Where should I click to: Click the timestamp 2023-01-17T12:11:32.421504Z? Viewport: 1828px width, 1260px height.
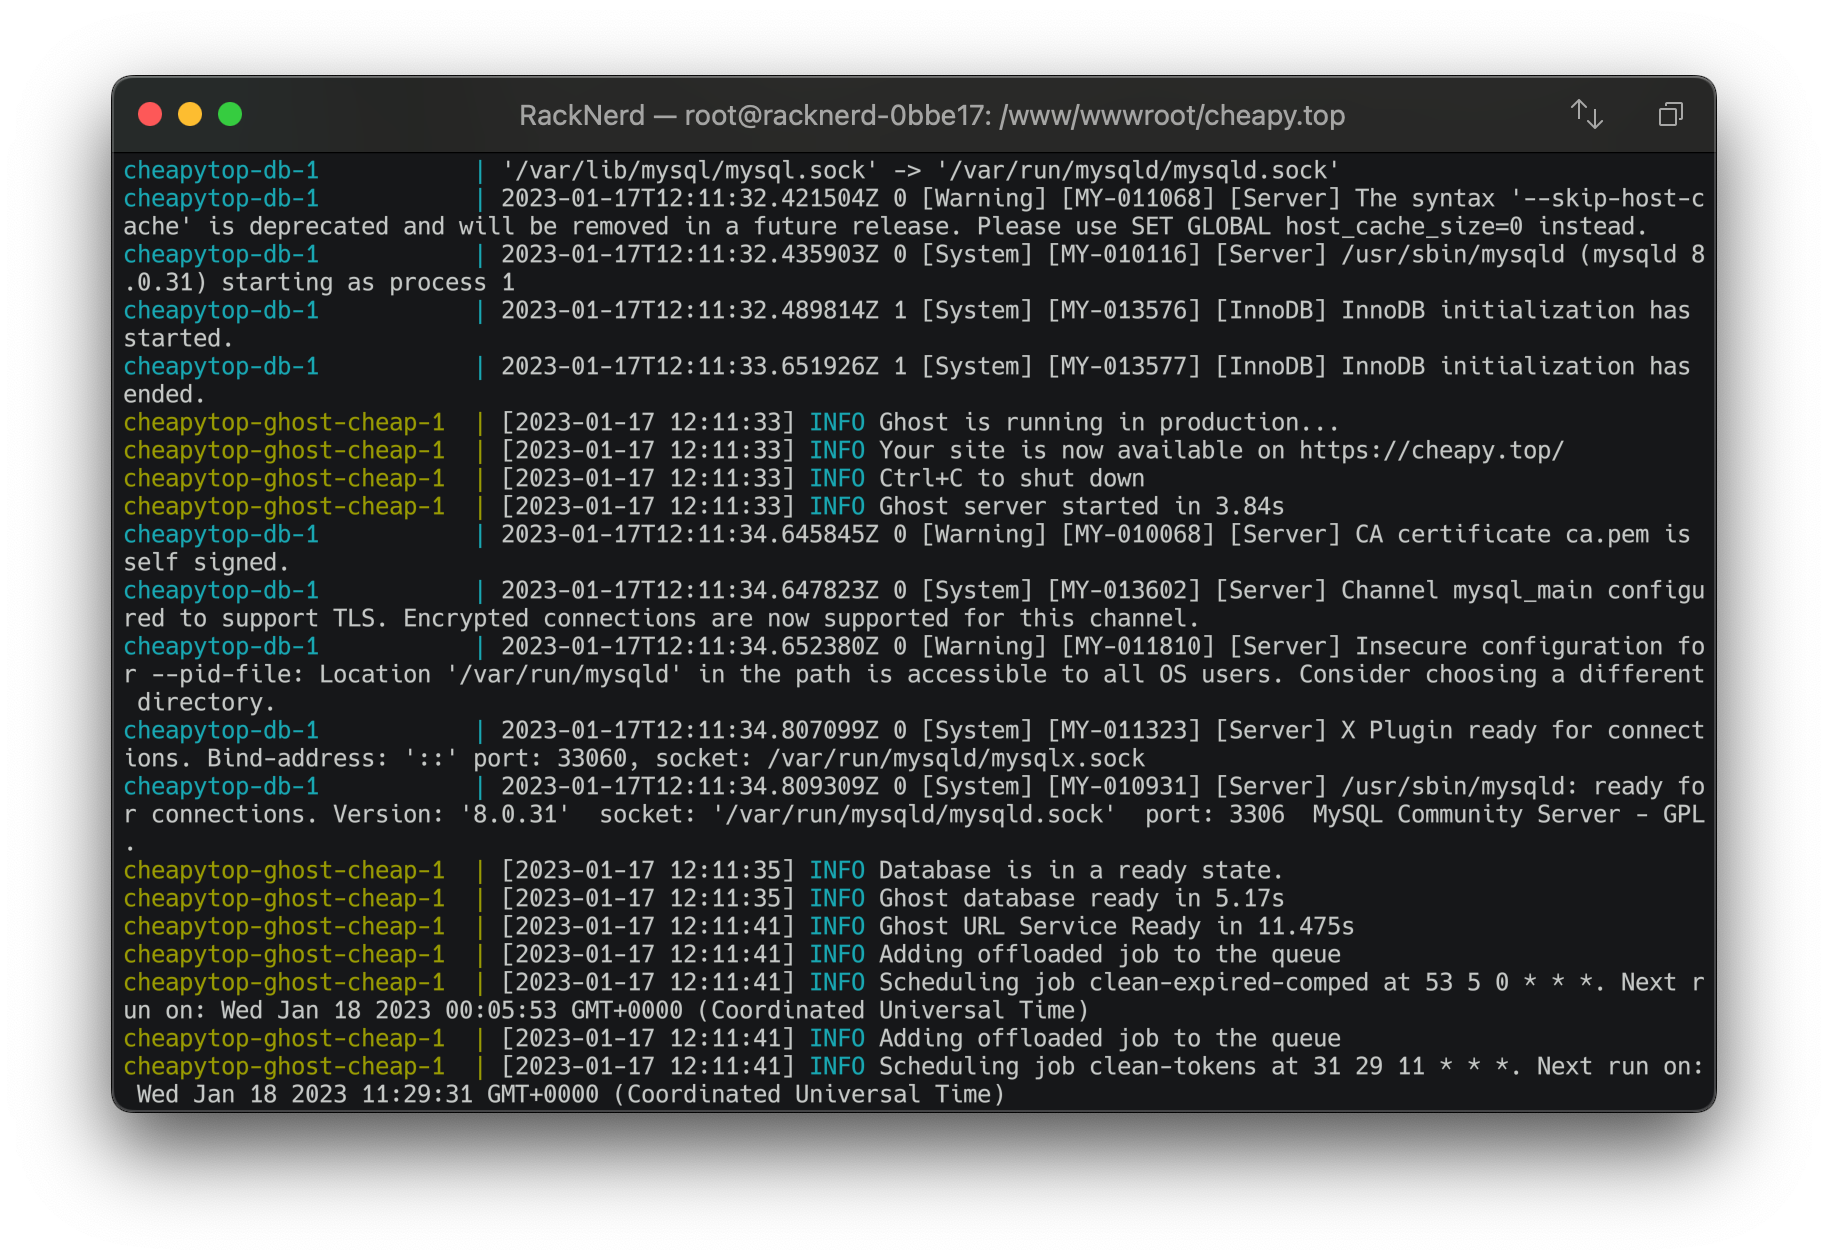pyautogui.click(x=690, y=198)
